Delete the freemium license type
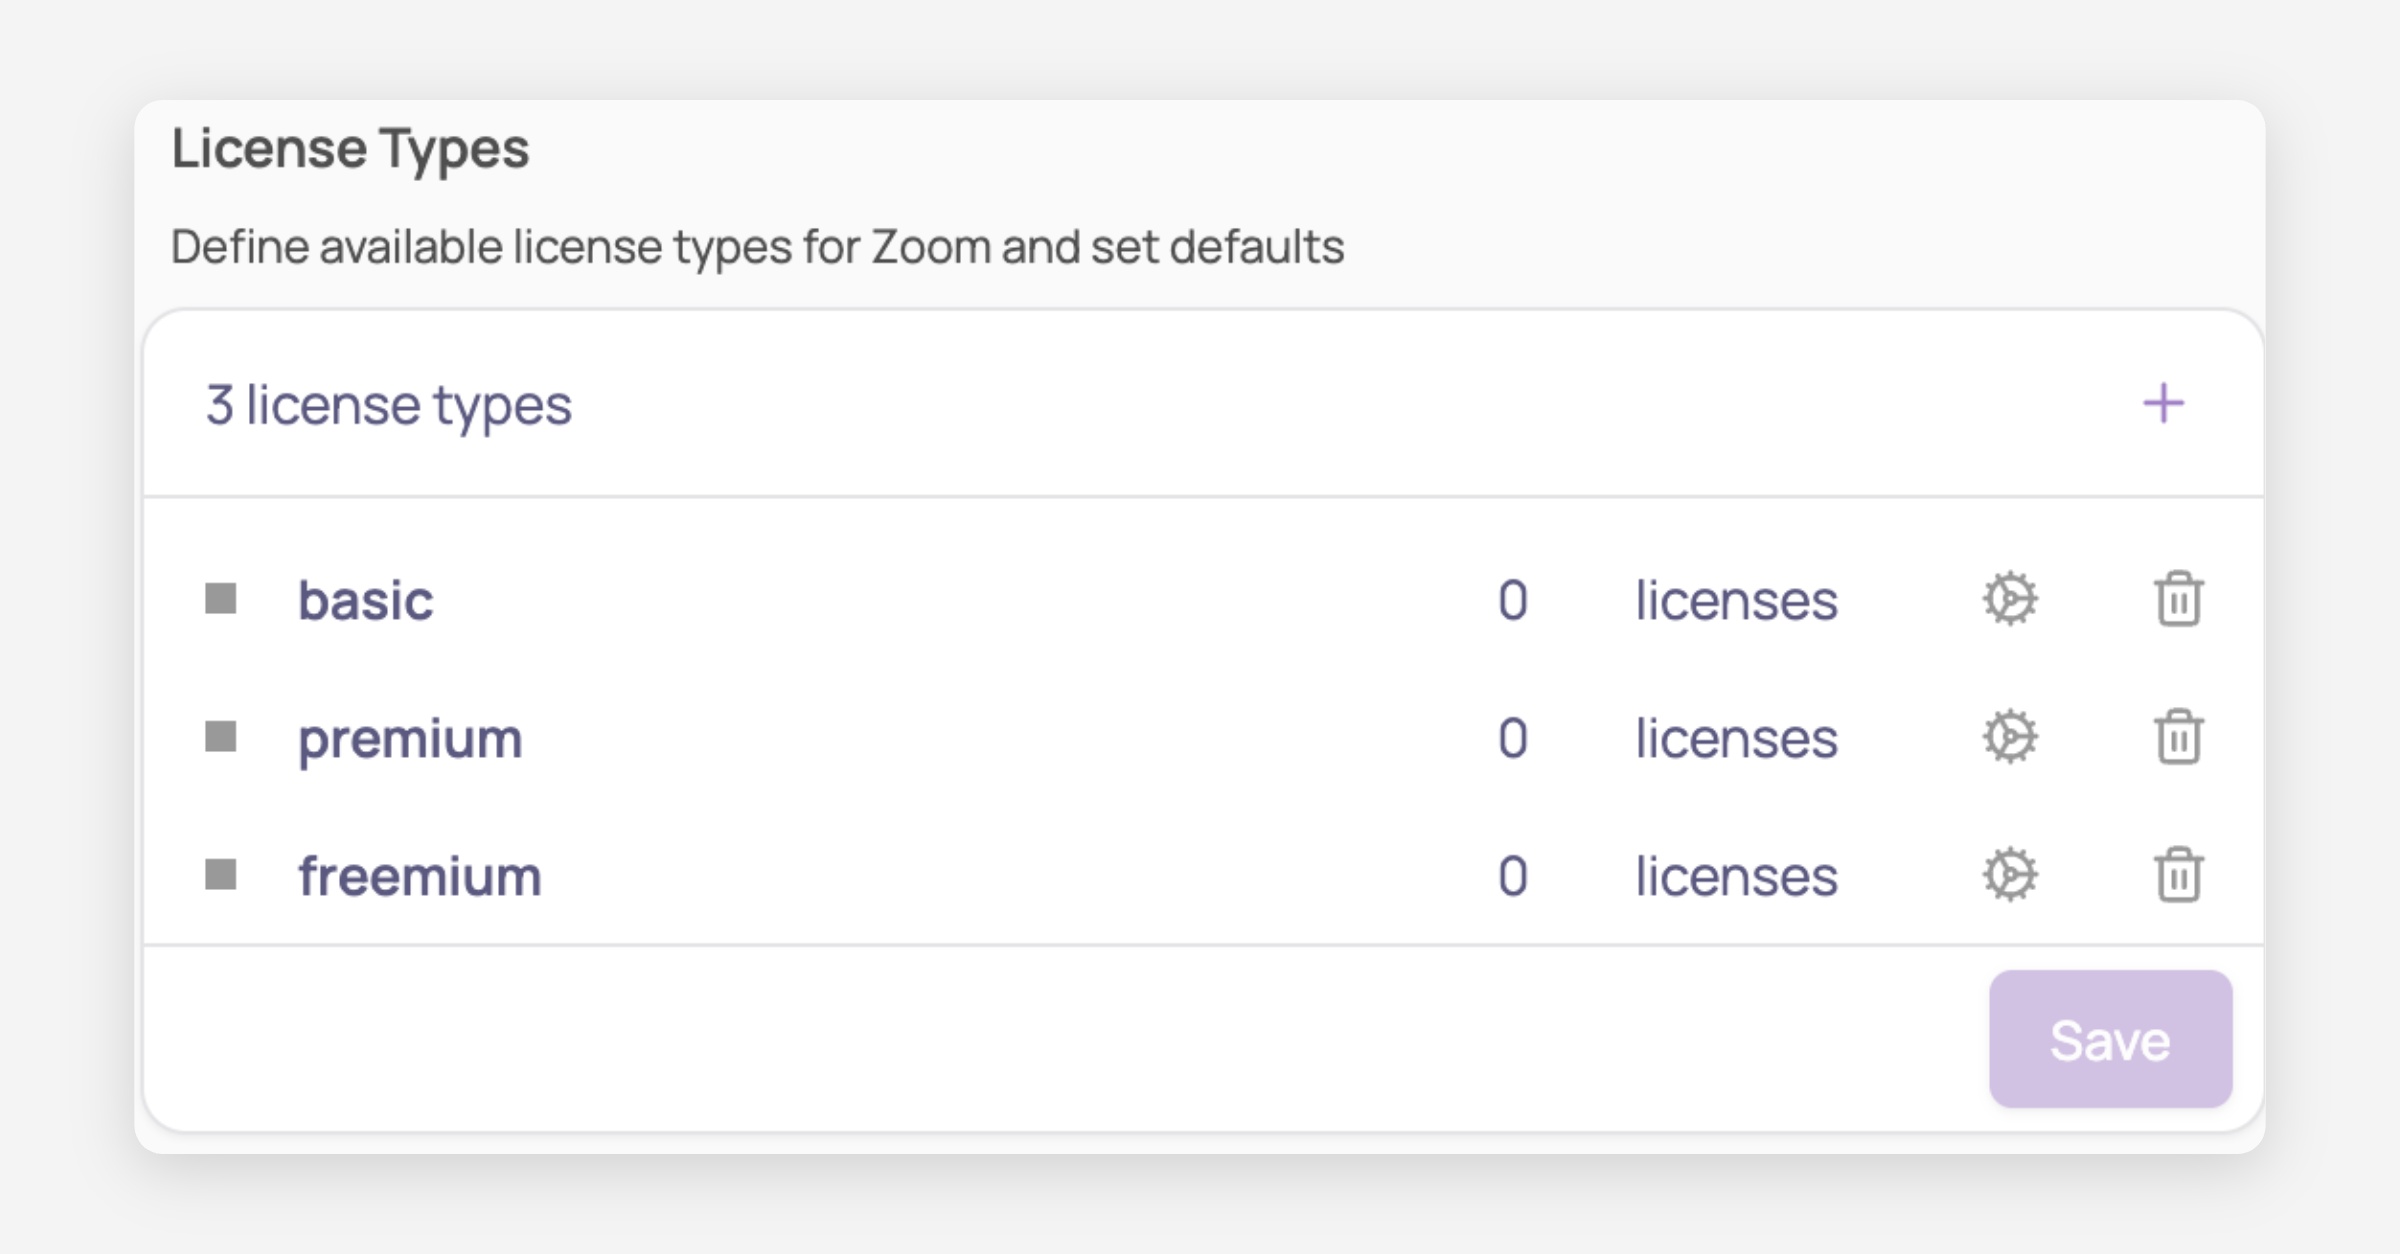 tap(2178, 876)
